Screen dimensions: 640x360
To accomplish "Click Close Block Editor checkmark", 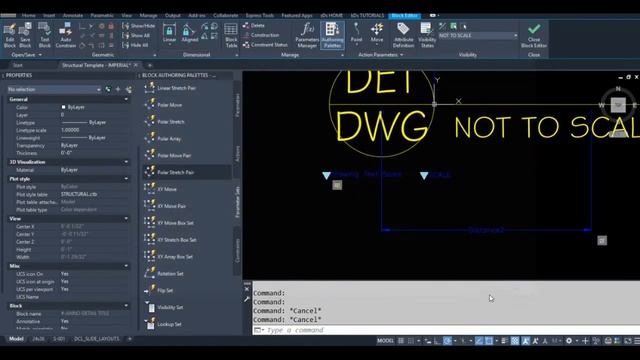I will click(x=534, y=35).
